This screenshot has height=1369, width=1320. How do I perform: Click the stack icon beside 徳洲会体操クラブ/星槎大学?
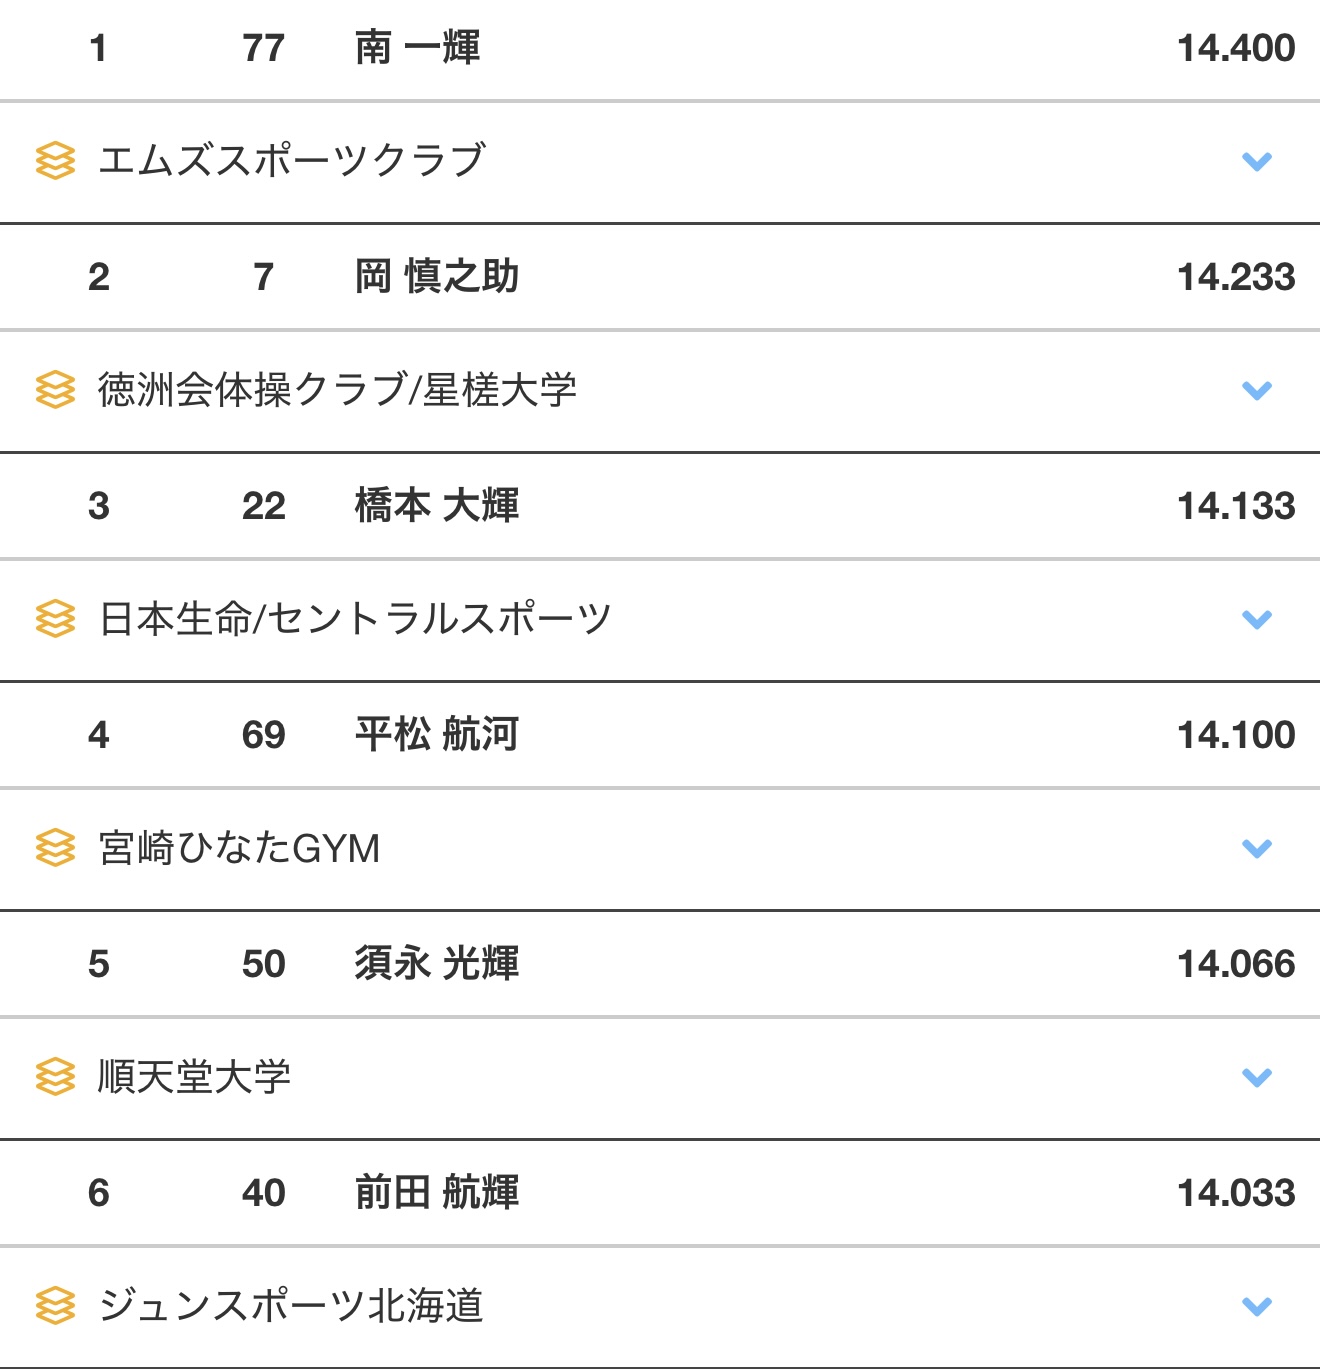(55, 390)
